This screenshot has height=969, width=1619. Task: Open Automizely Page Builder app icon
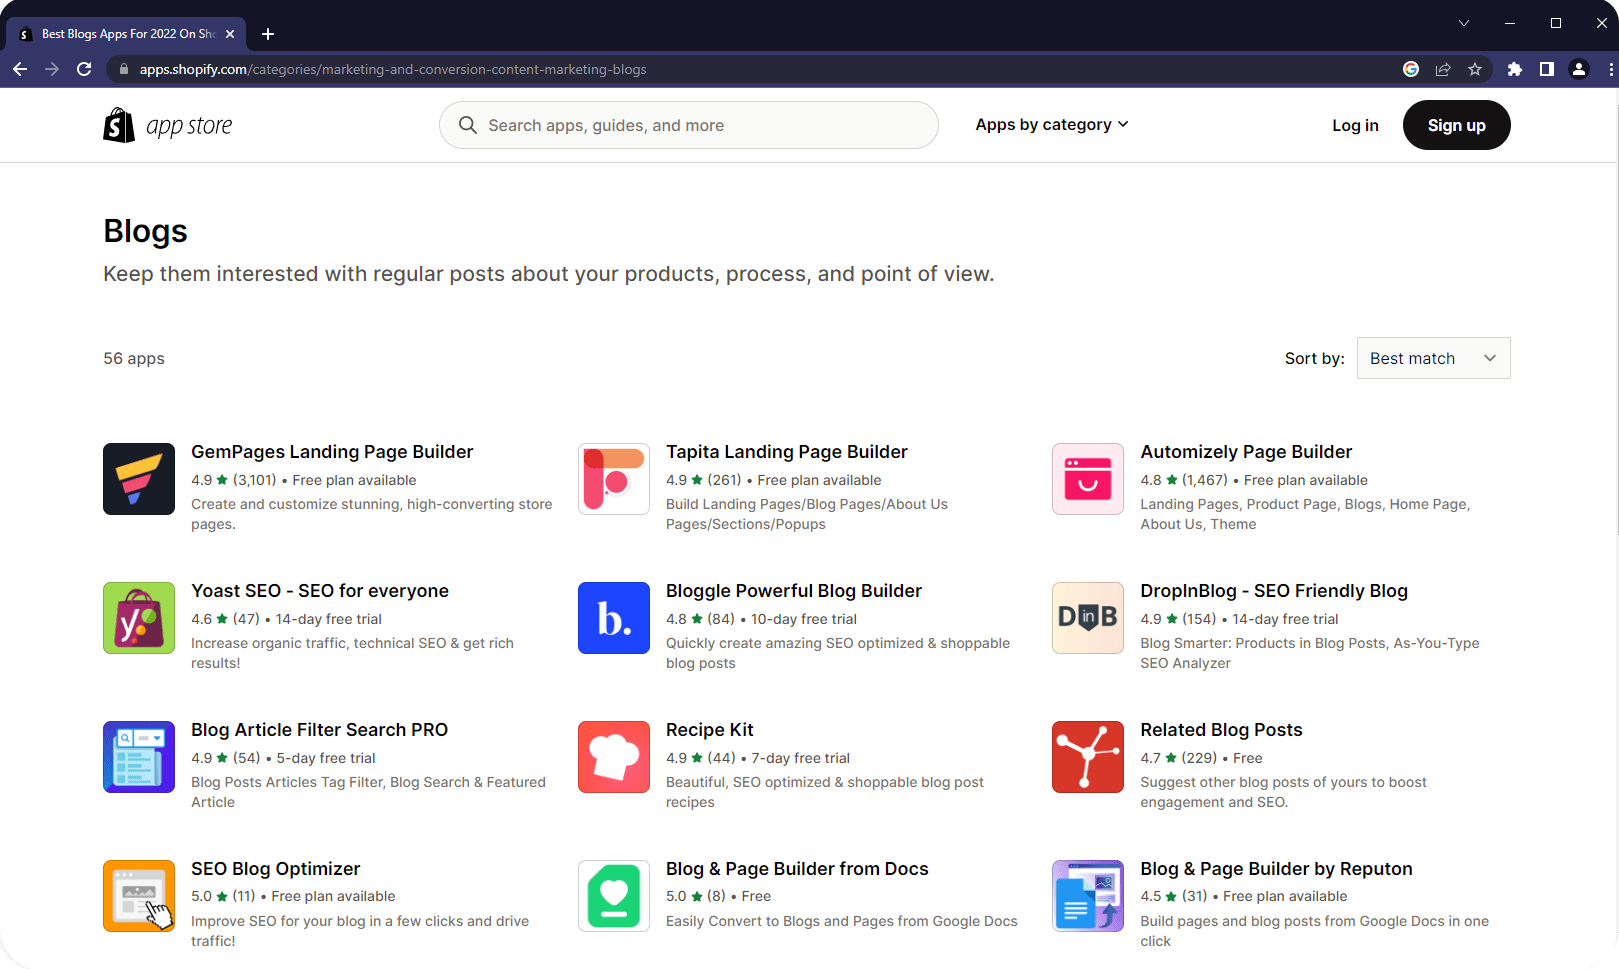(1088, 479)
